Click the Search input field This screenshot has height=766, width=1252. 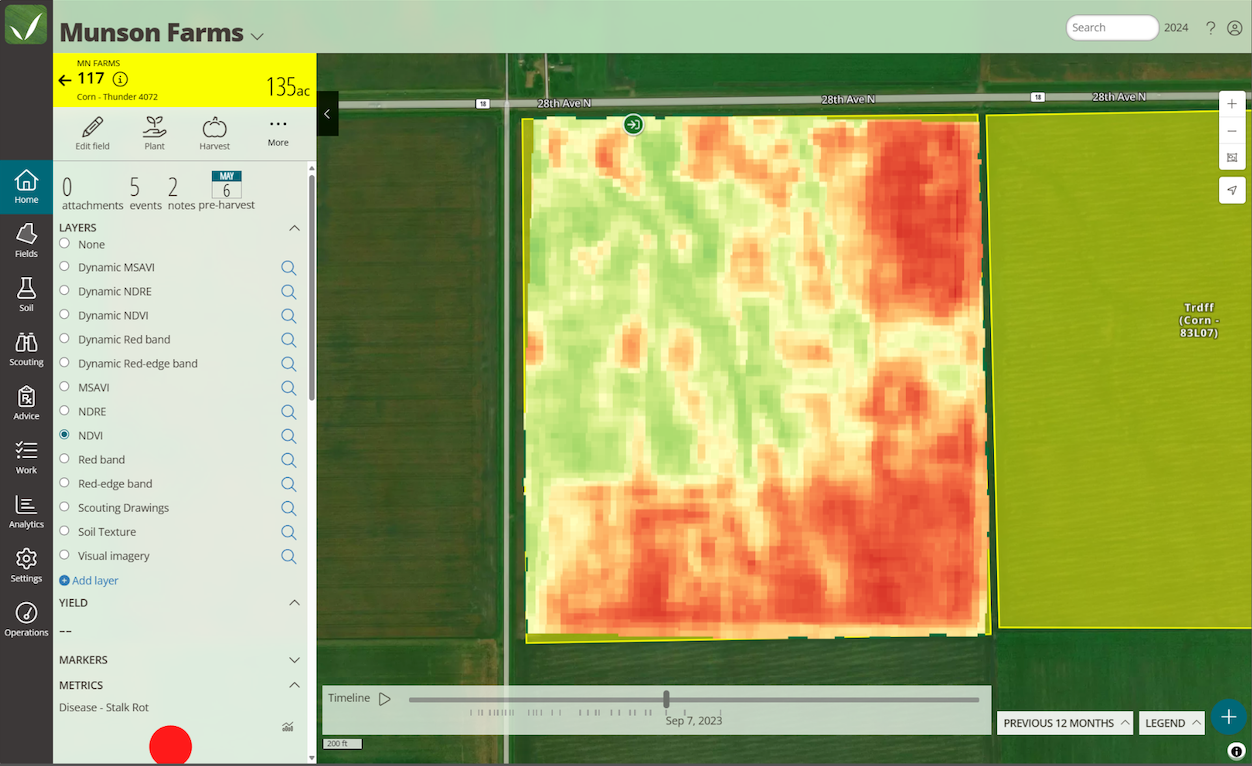(1112, 28)
